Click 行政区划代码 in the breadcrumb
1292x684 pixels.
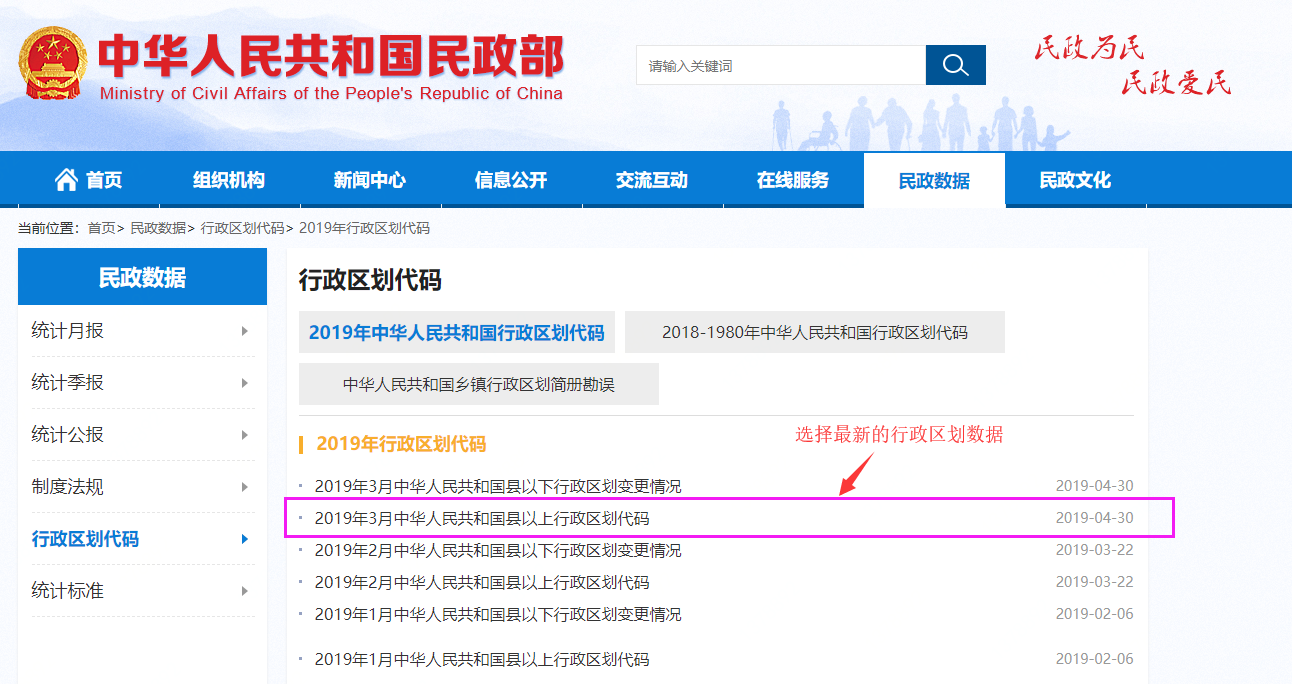tap(243, 228)
